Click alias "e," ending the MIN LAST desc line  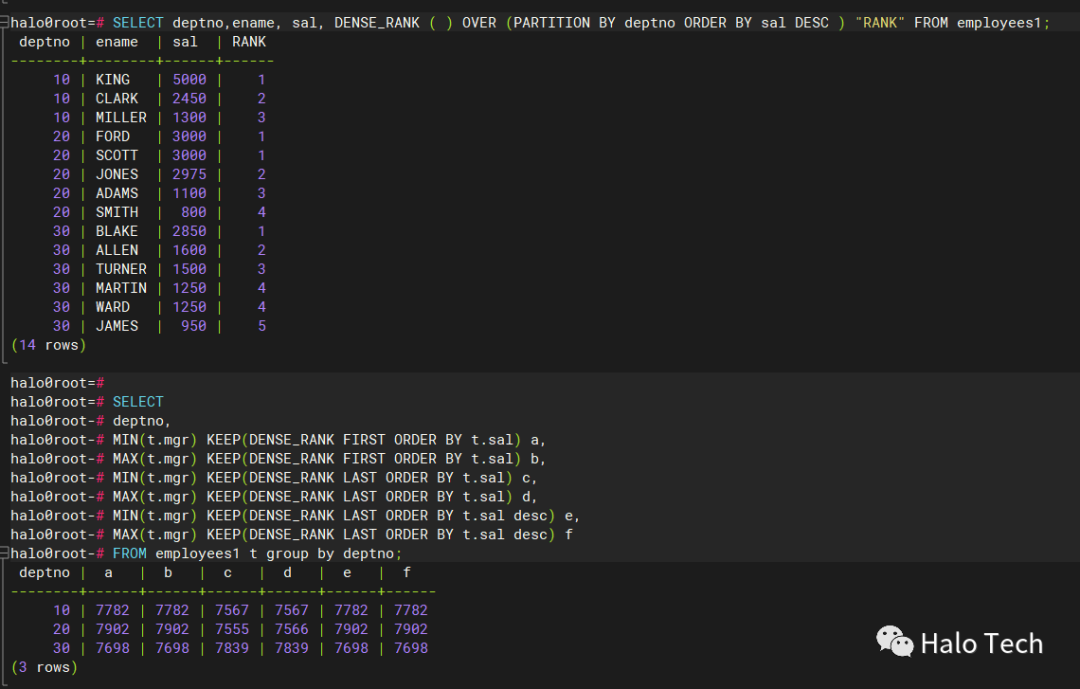(572, 516)
